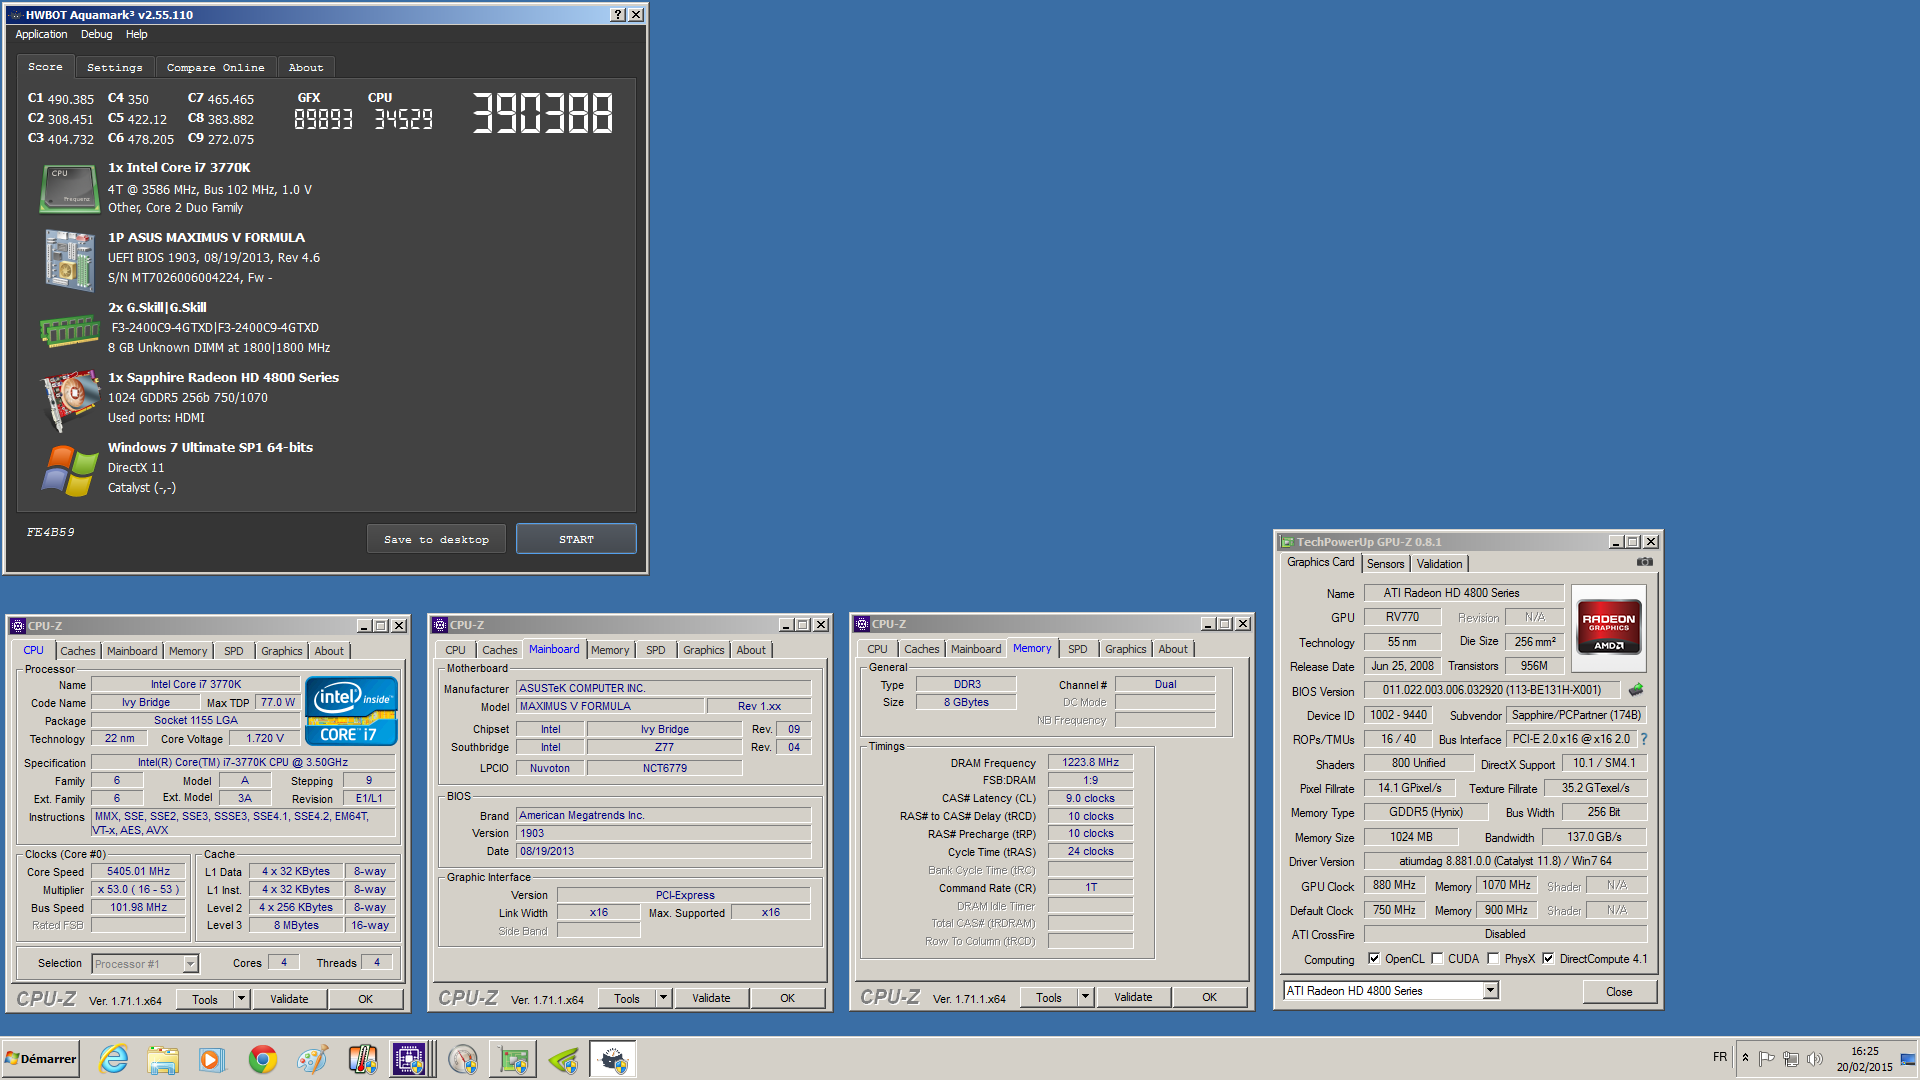Open Caches tab in the Memory CPU-Z window
The width and height of the screenshot is (1920, 1080).
point(921,649)
